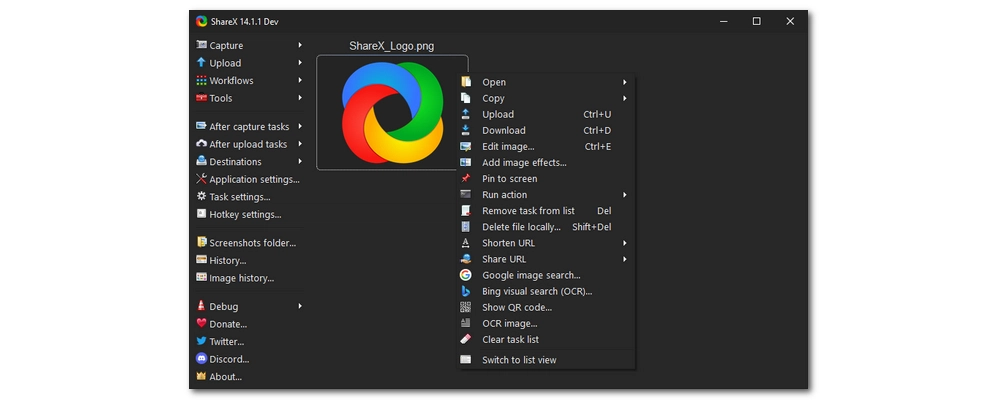Switch to list view
The image size is (1000, 400).
[x=519, y=360]
